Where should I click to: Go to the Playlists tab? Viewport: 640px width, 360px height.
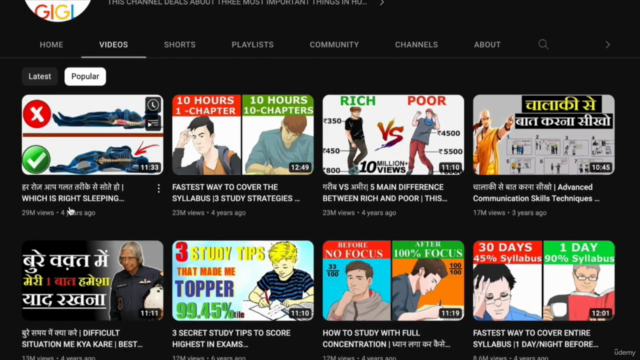tap(253, 45)
